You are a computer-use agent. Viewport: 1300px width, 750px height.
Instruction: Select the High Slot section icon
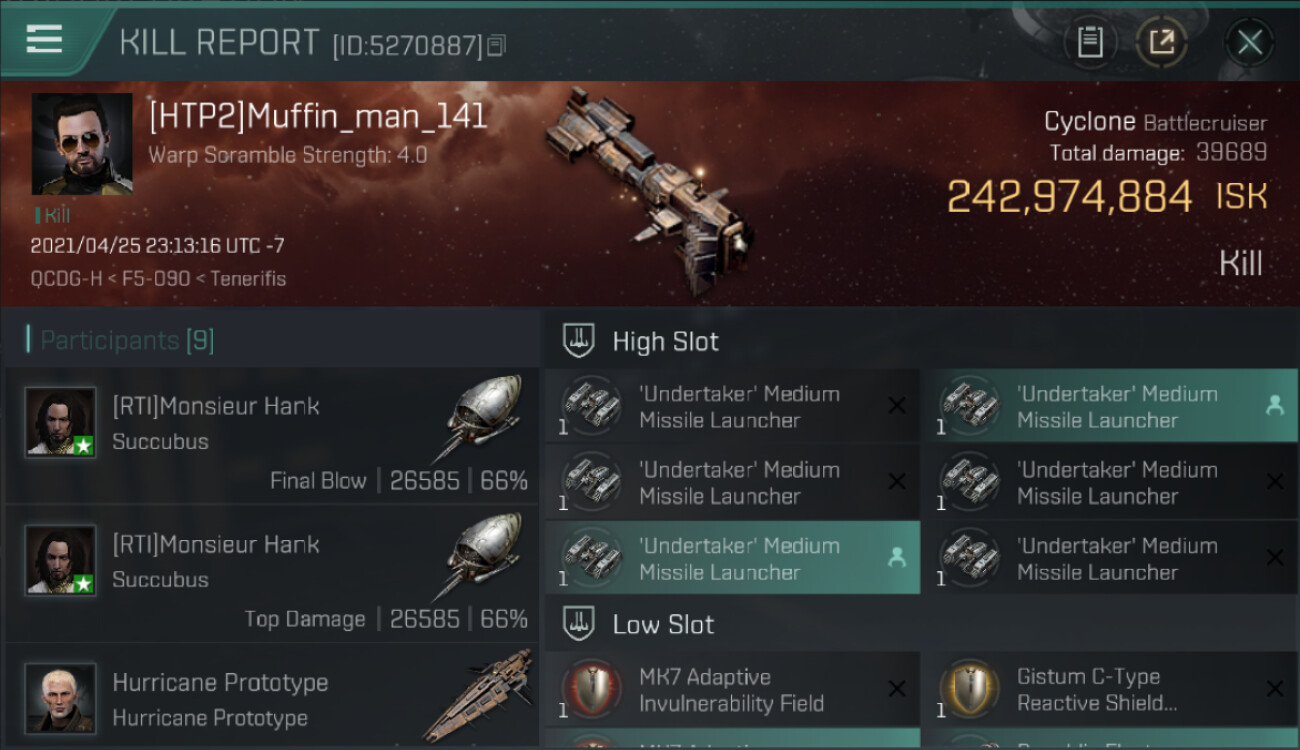580,341
